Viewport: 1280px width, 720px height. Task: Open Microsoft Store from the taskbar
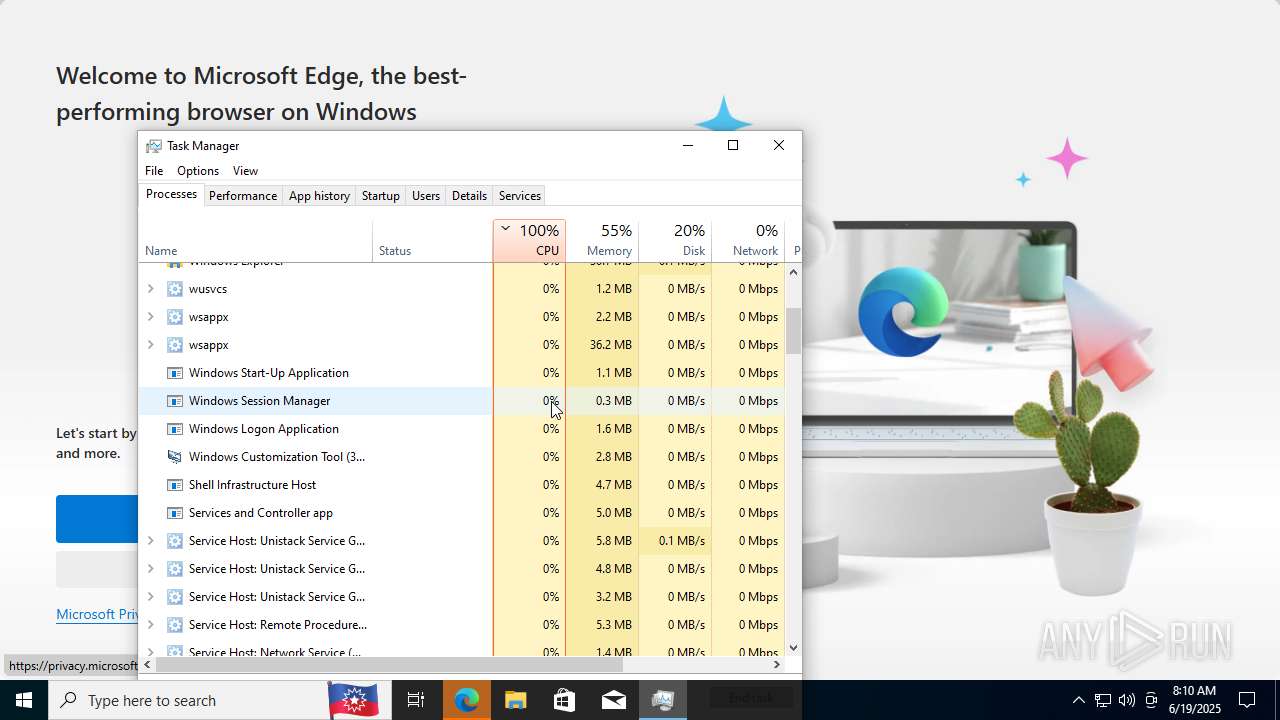click(x=564, y=700)
